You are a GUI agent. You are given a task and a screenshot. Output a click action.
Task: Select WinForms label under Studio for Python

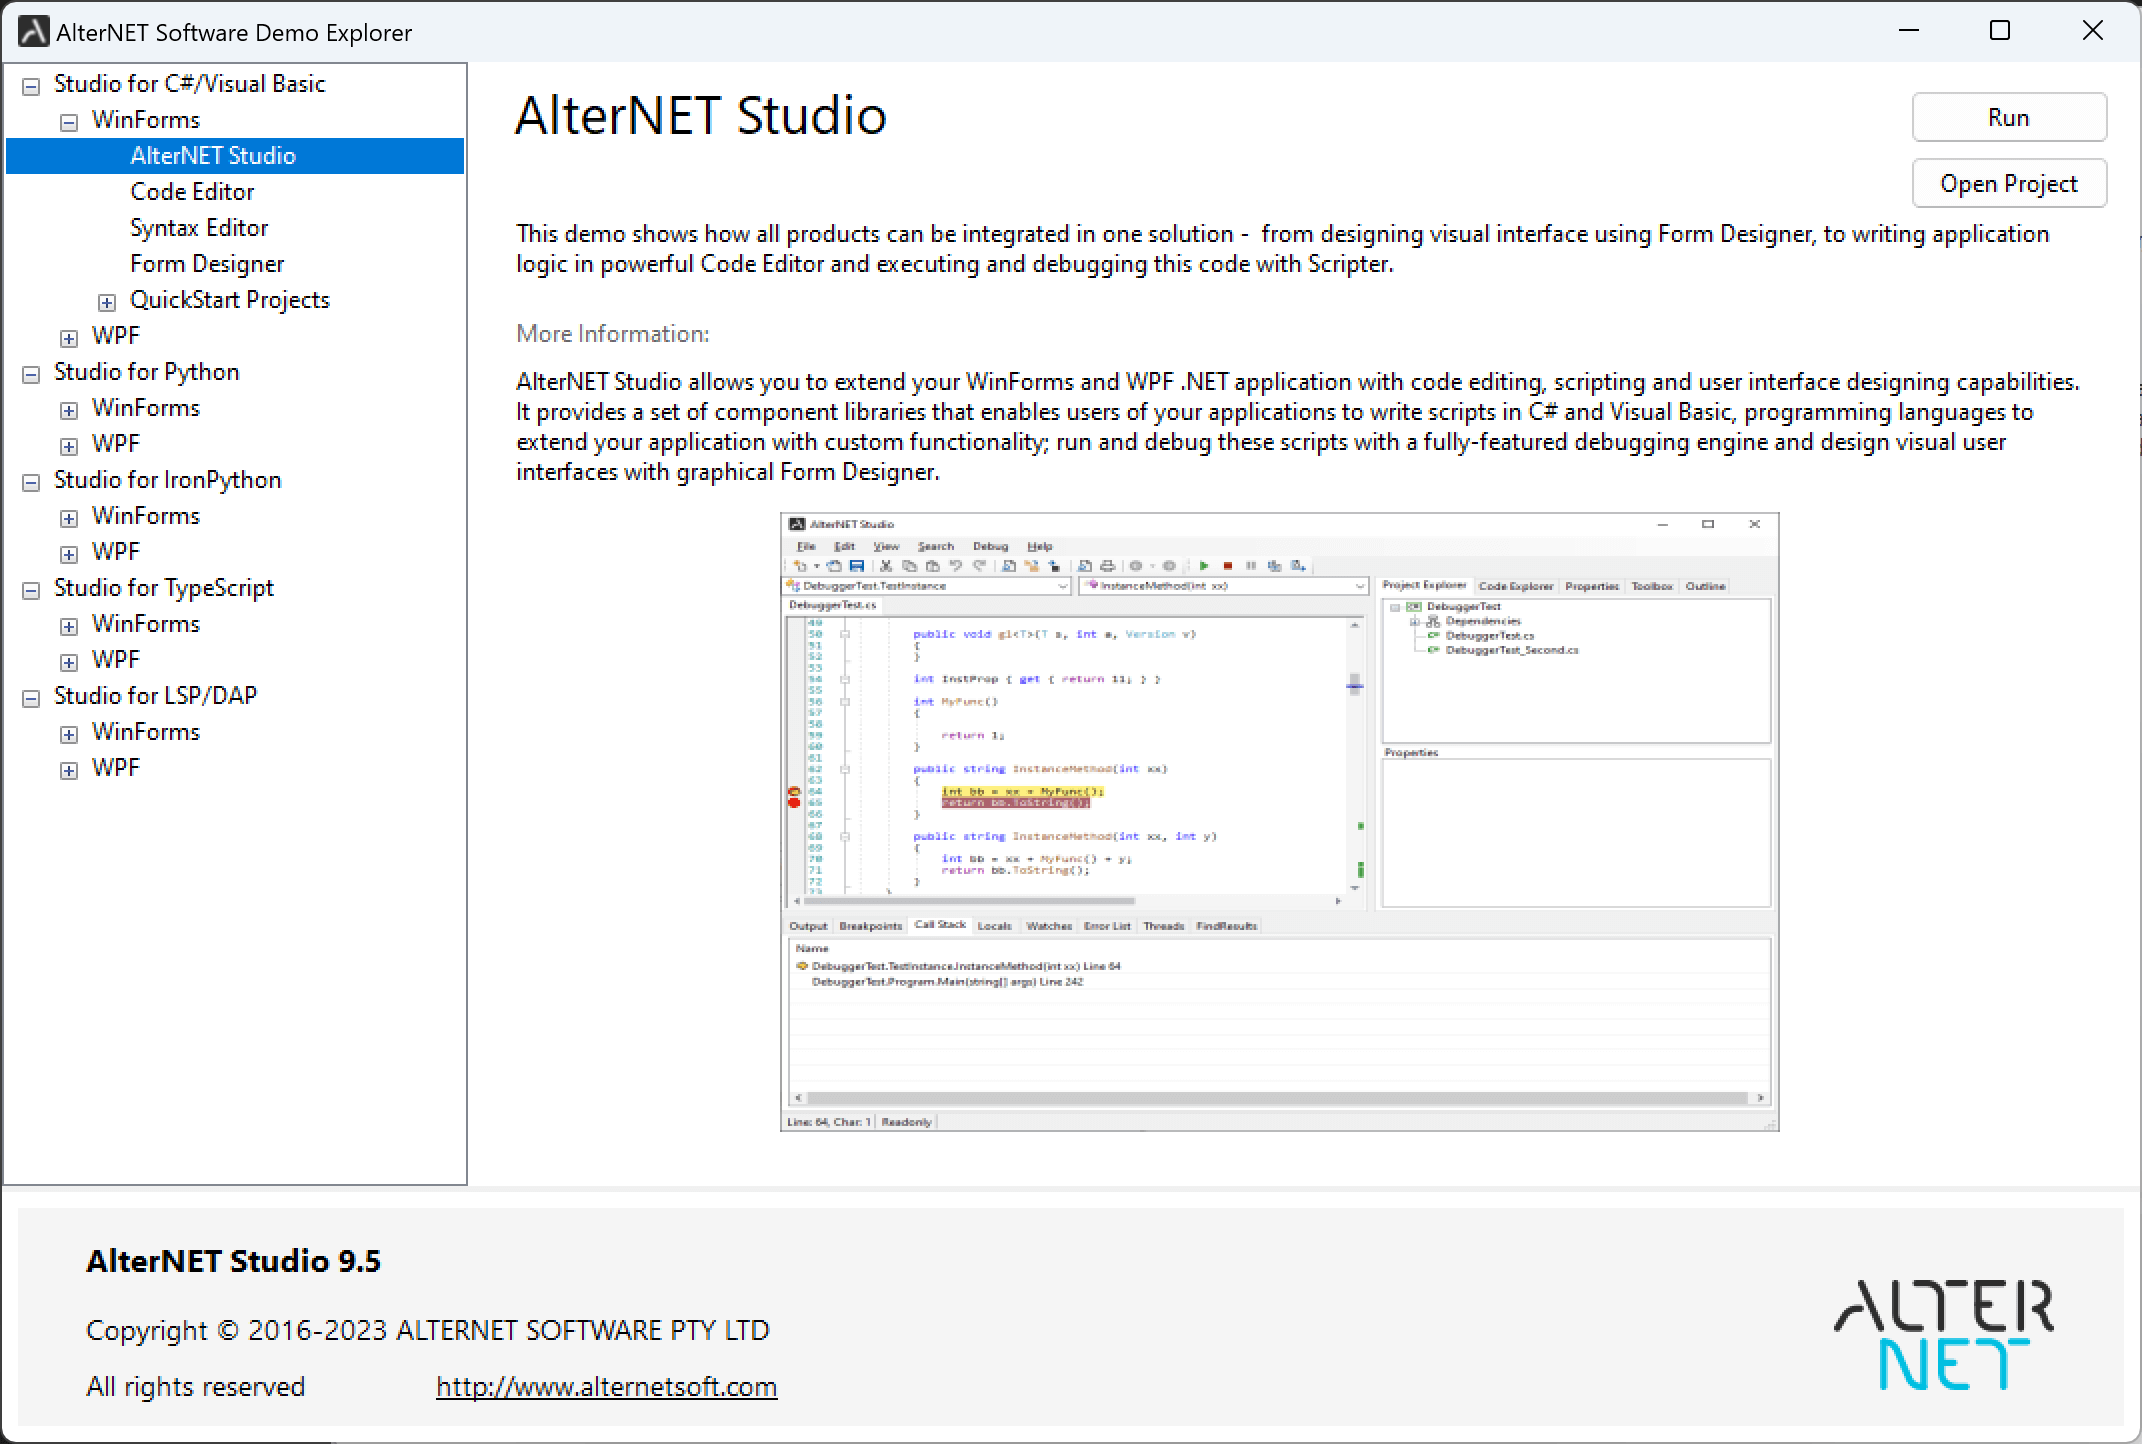point(146,408)
